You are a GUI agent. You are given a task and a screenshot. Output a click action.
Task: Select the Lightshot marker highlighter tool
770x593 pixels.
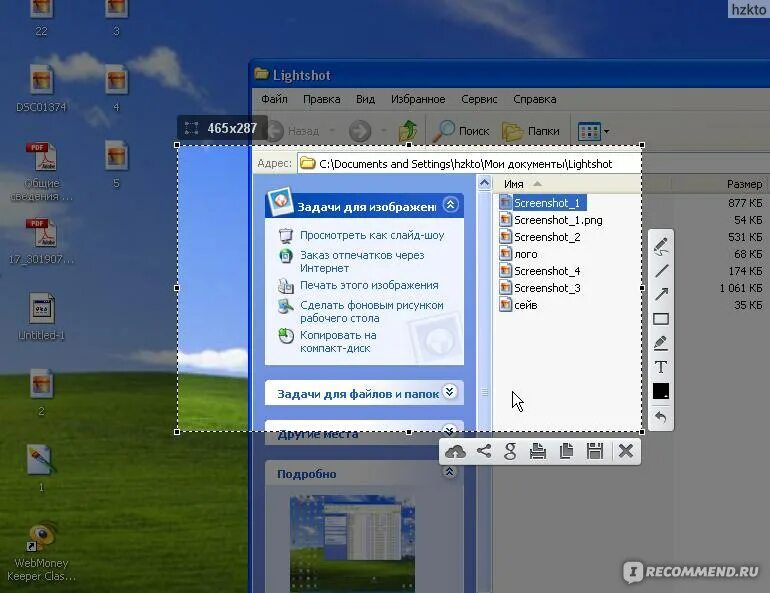tap(661, 343)
